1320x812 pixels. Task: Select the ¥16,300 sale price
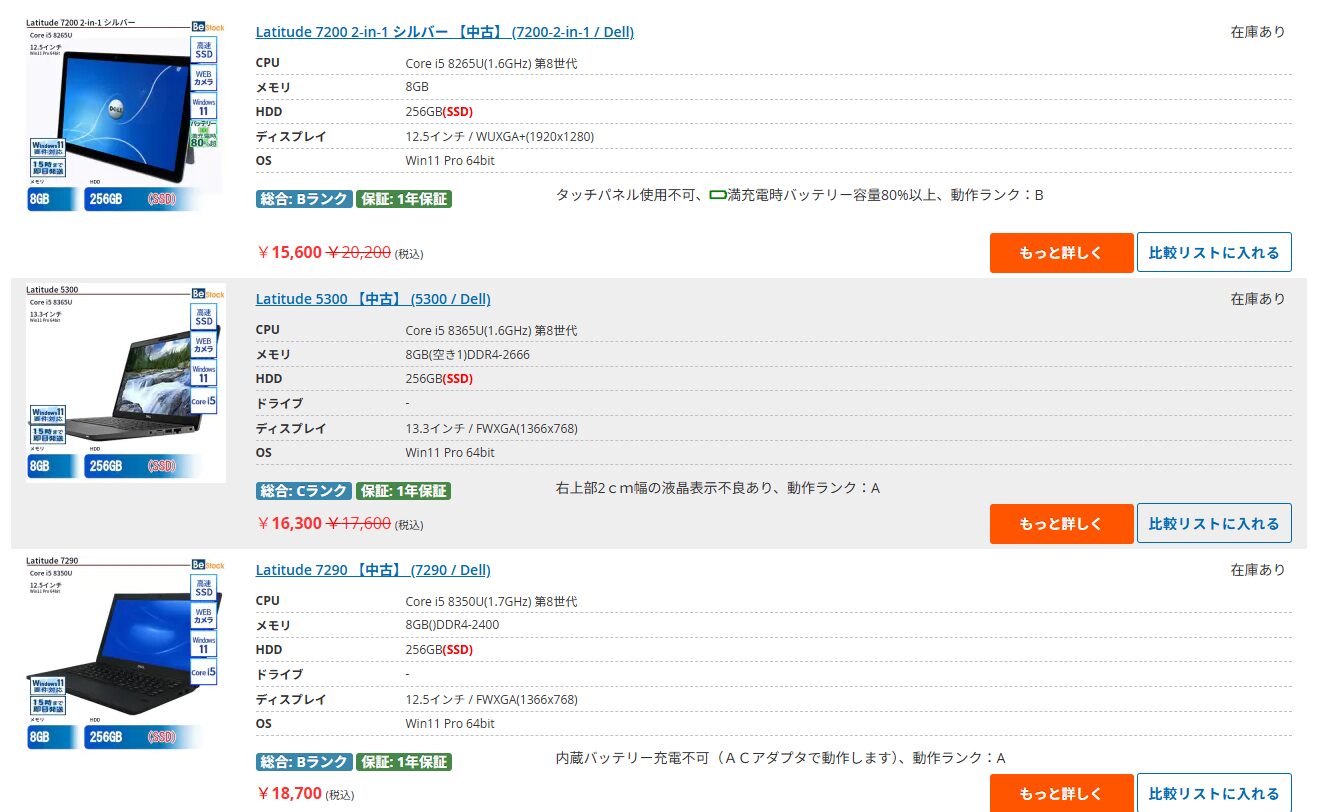[289, 523]
